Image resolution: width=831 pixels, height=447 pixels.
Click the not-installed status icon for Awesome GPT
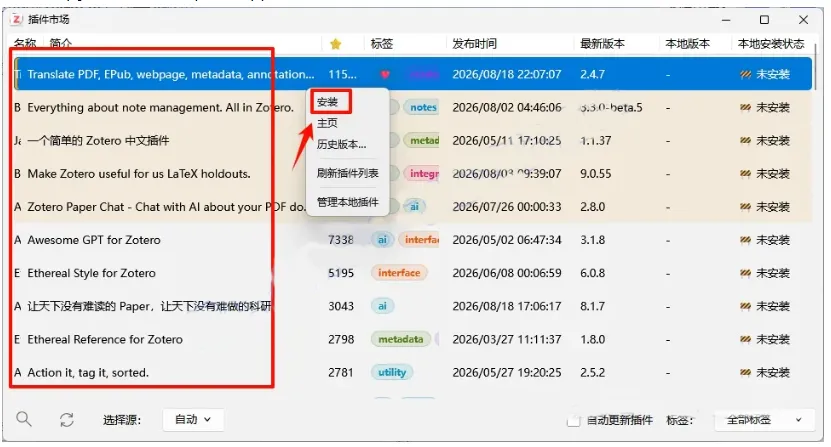[745, 240]
